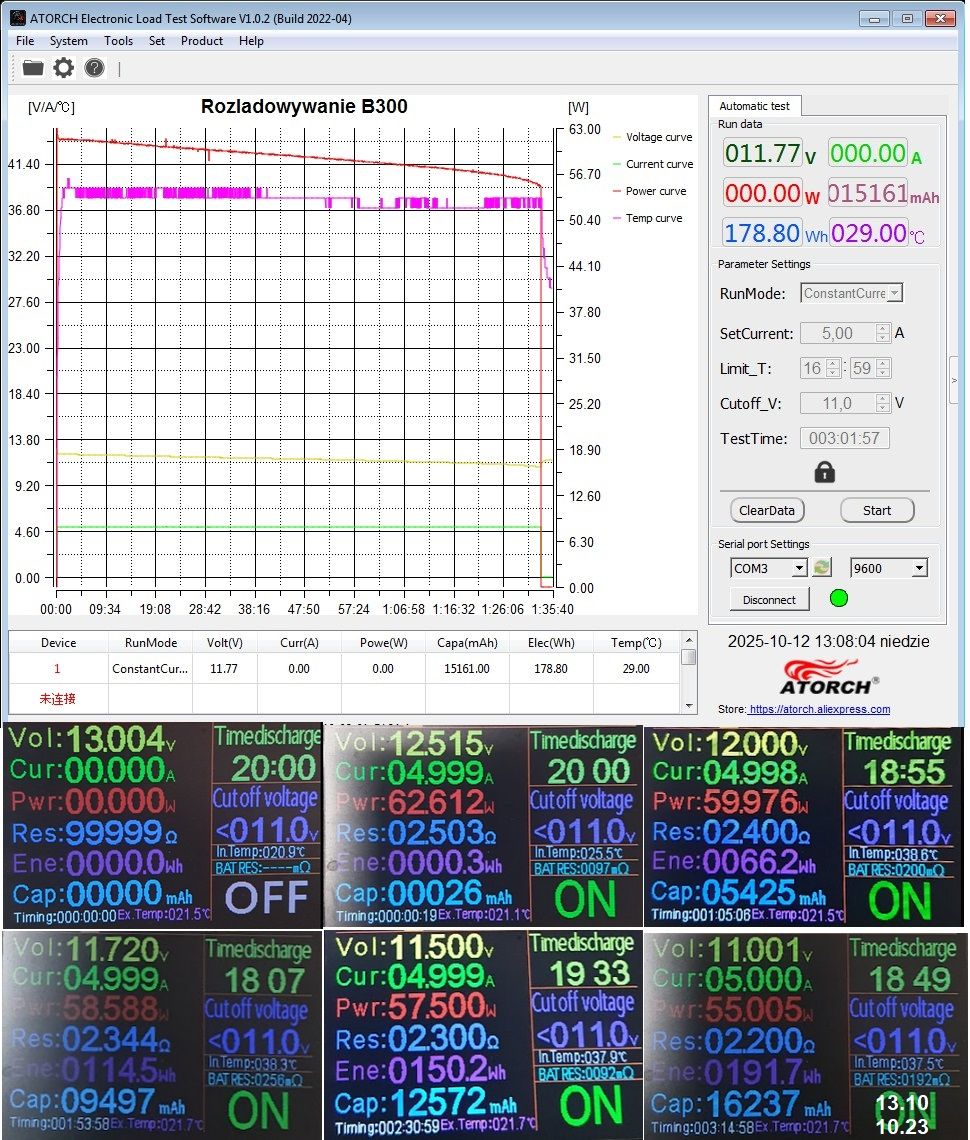Click the SetCurrent stepper arrows
This screenshot has height=1140, width=970.
click(883, 333)
